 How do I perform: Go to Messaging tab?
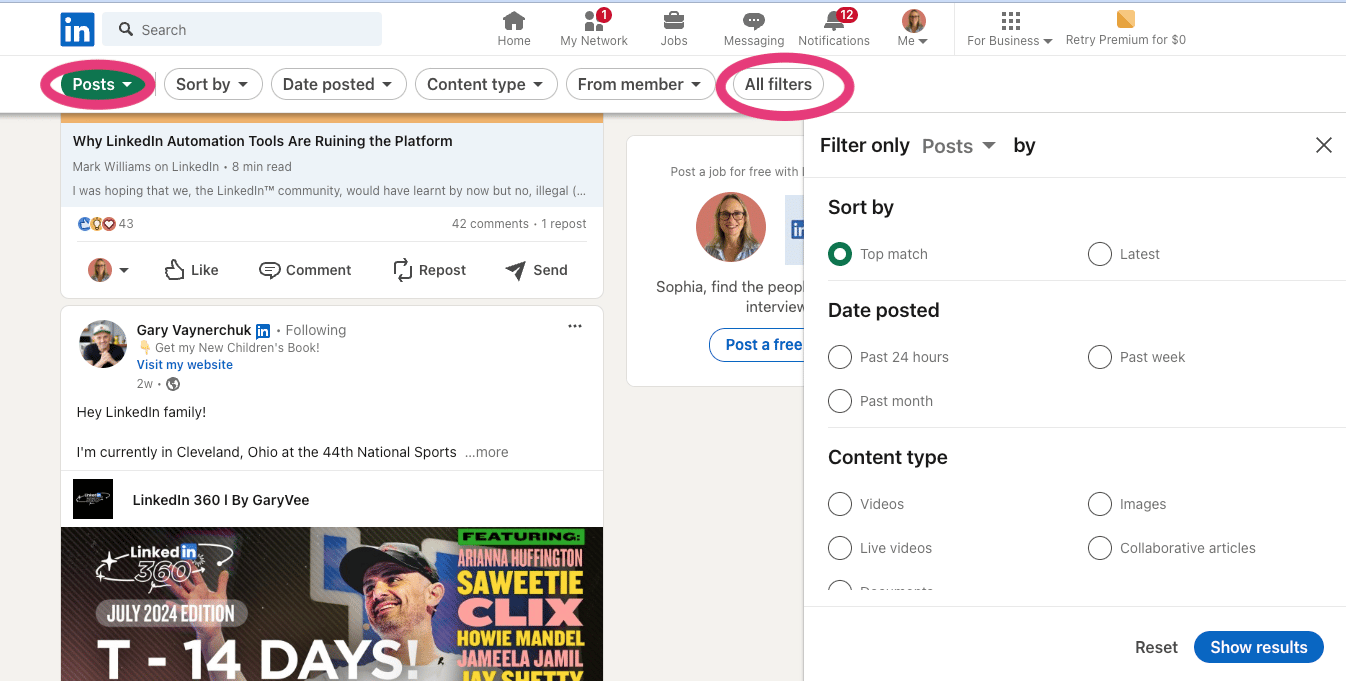click(754, 29)
